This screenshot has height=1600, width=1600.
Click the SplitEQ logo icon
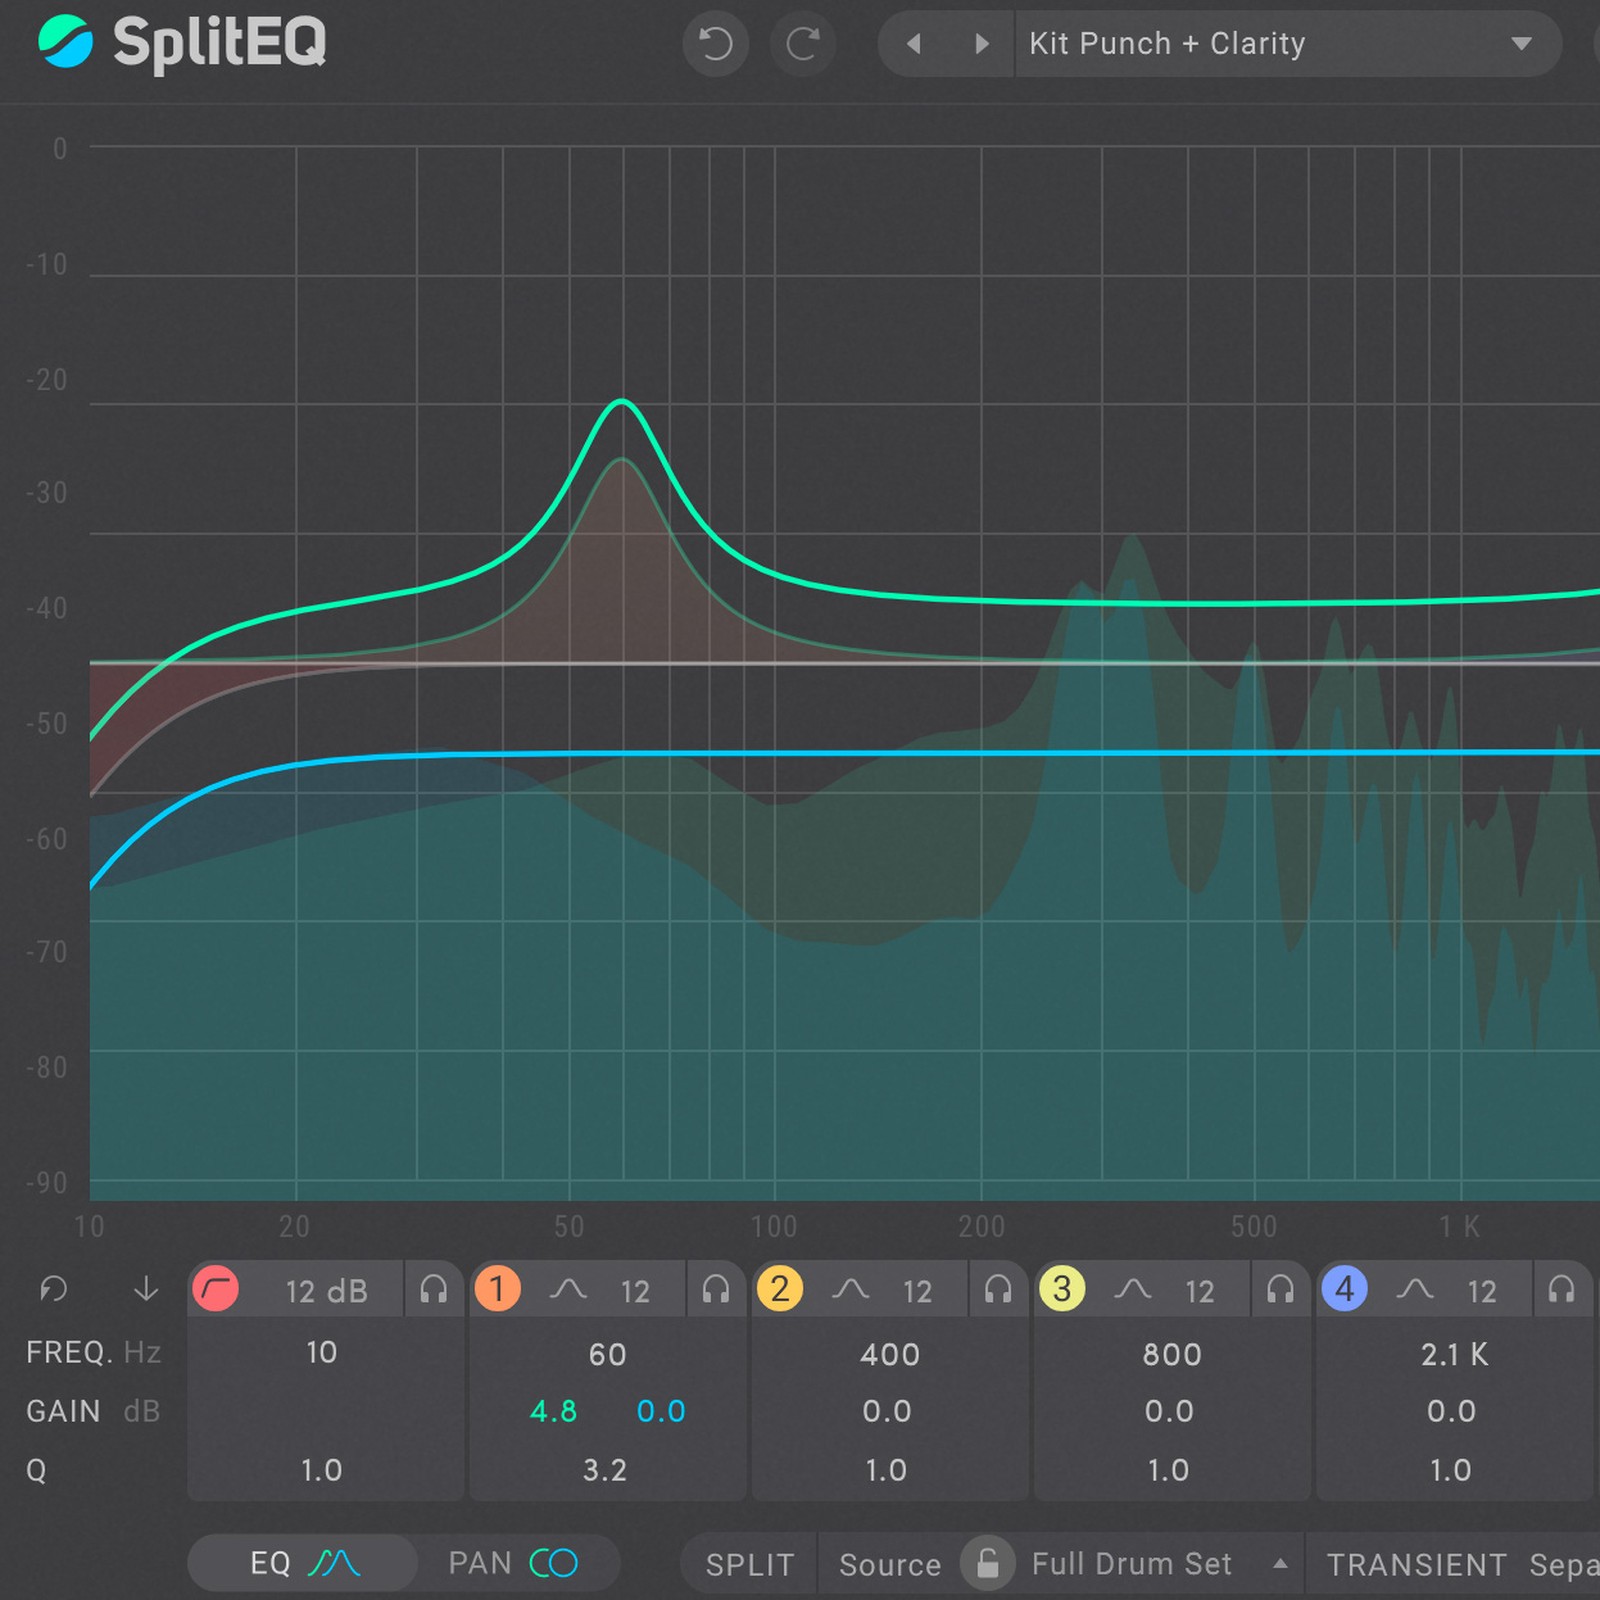coord(66,42)
